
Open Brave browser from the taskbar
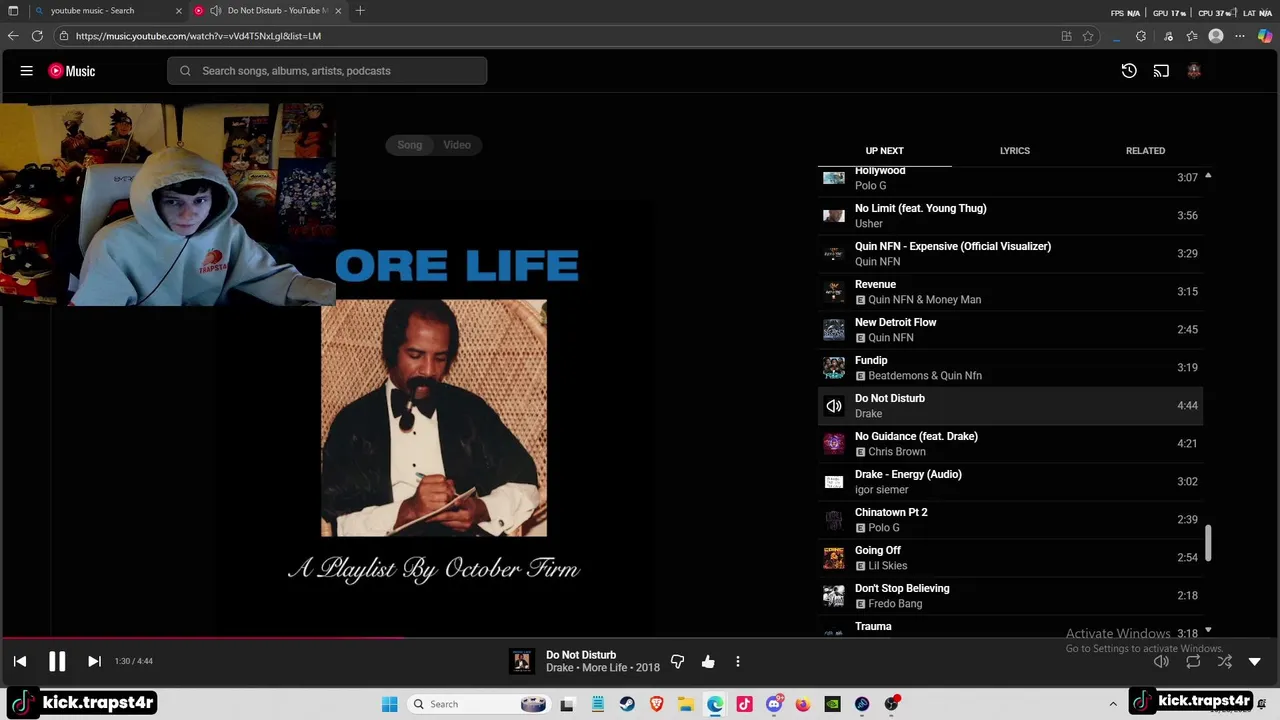pyautogui.click(x=656, y=704)
